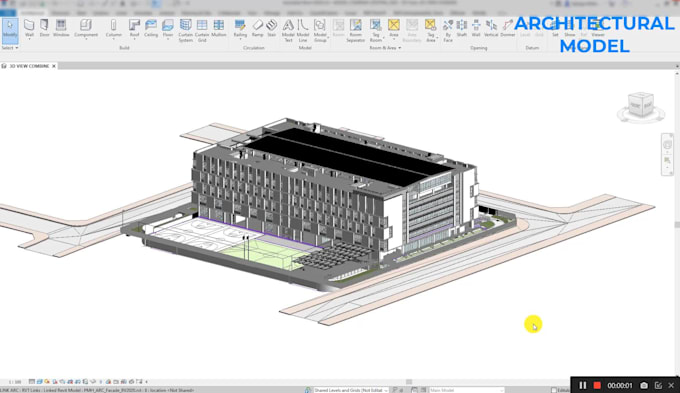The width and height of the screenshot is (680, 393).
Task: Click the view detail level icon
Action: 32,382
